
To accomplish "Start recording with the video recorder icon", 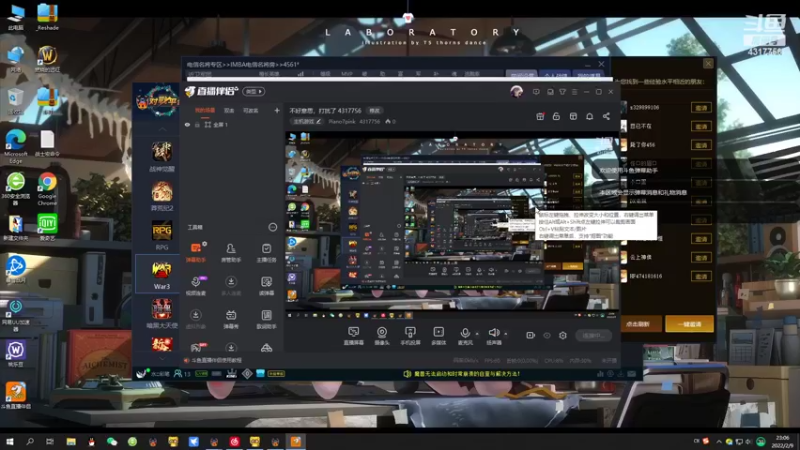I will (x=530, y=335).
